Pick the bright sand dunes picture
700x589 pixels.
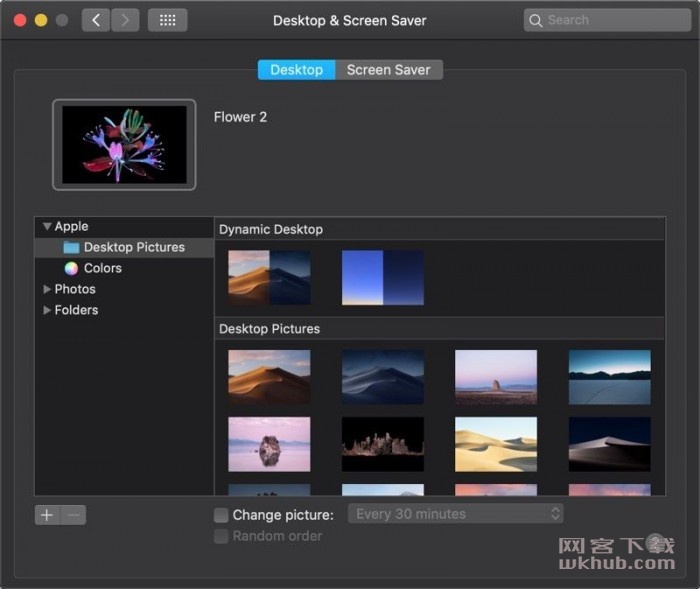click(x=496, y=444)
